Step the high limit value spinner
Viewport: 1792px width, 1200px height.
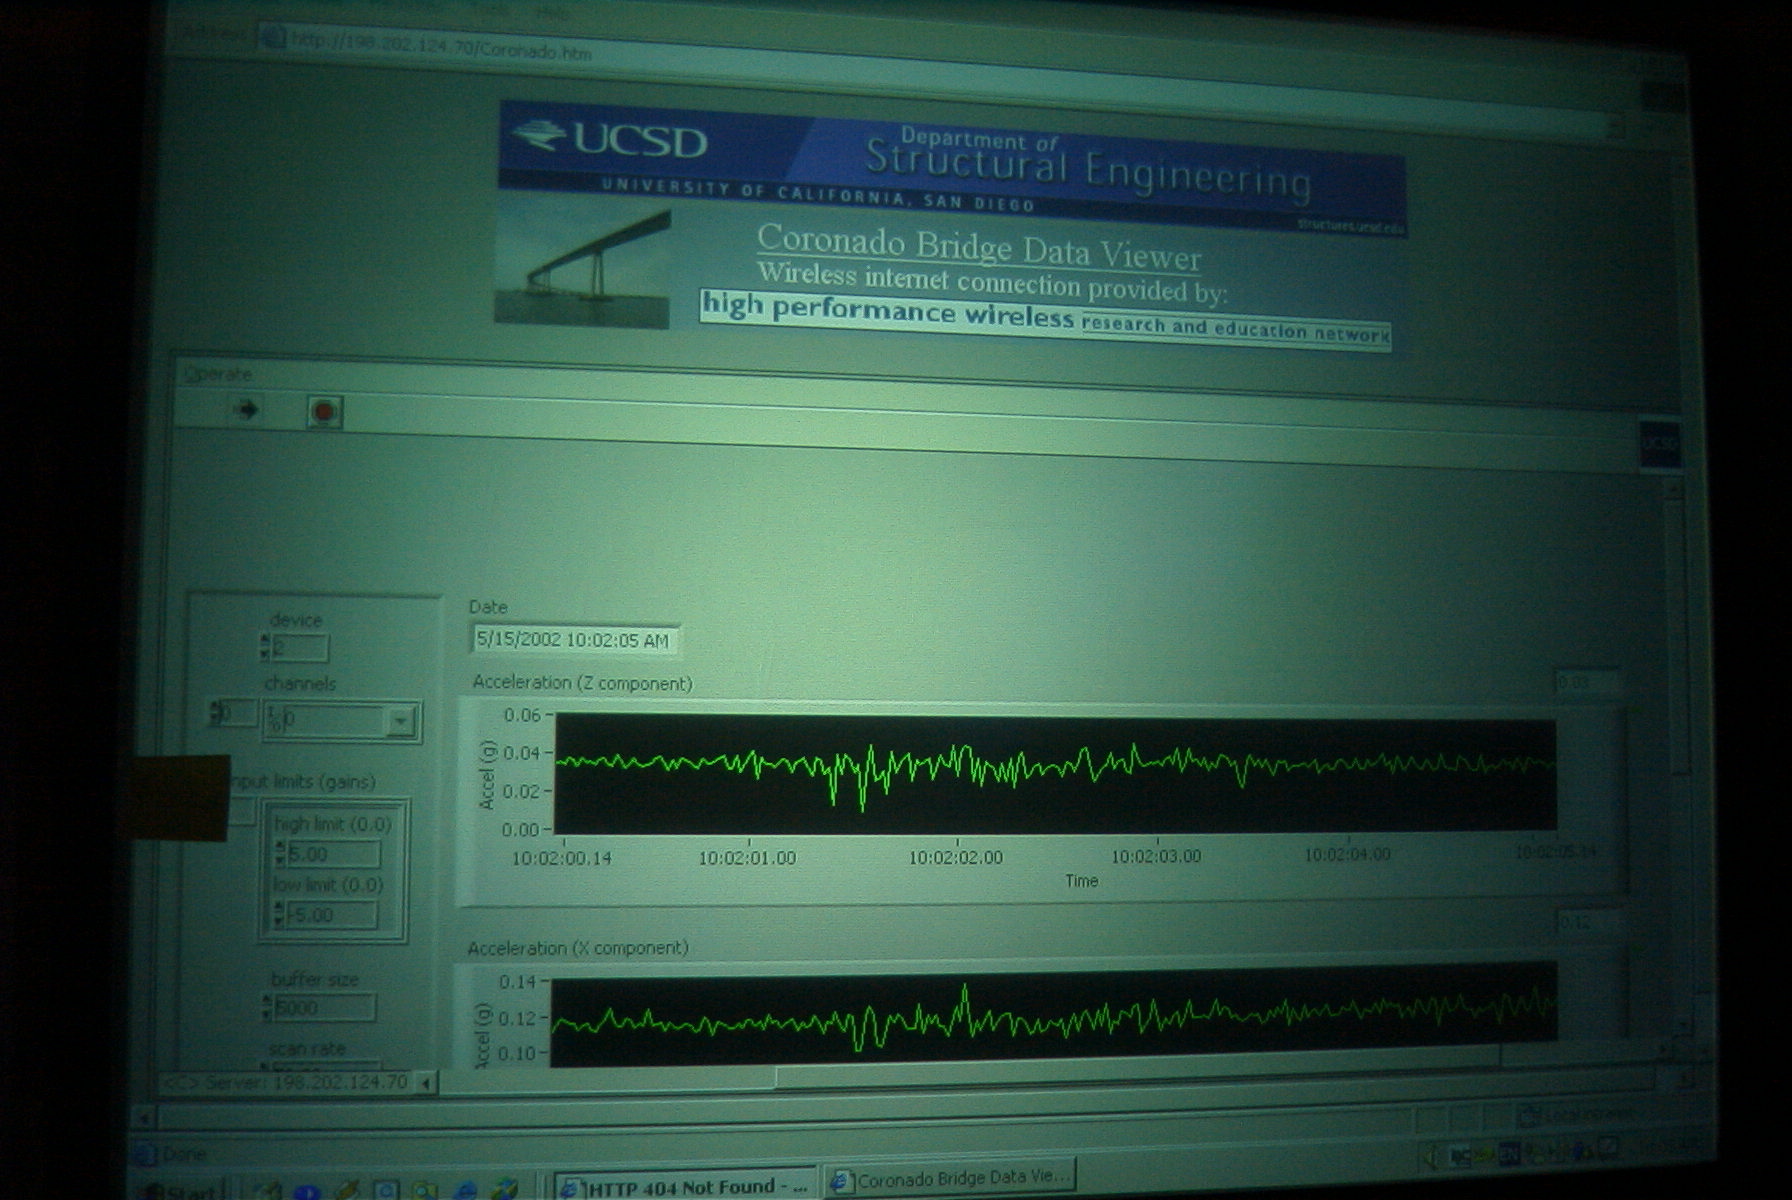tap(280, 854)
